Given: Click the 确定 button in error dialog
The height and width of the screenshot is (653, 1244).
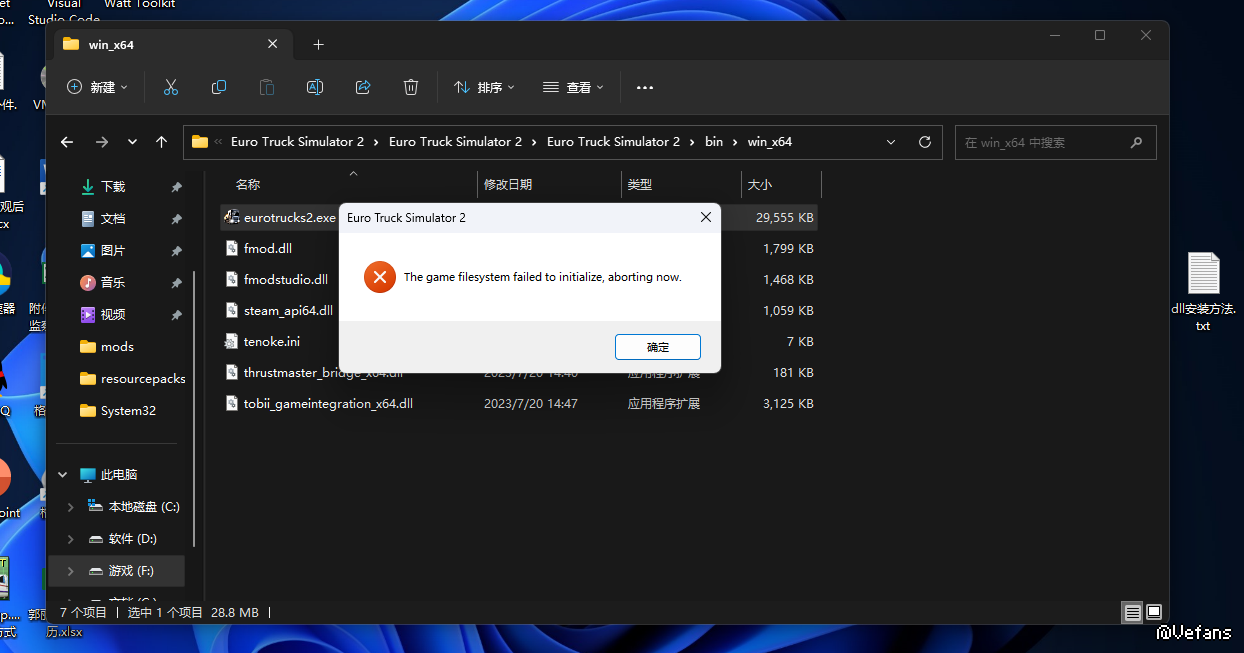Looking at the screenshot, I should pos(657,347).
